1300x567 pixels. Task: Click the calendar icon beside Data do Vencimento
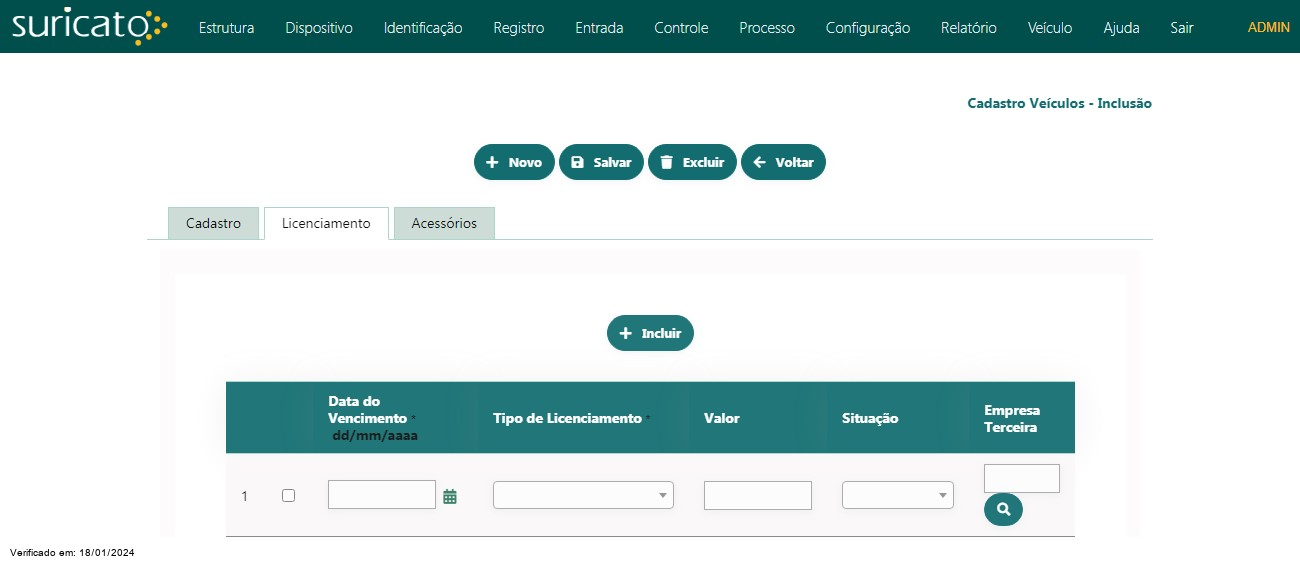pyautogui.click(x=450, y=496)
